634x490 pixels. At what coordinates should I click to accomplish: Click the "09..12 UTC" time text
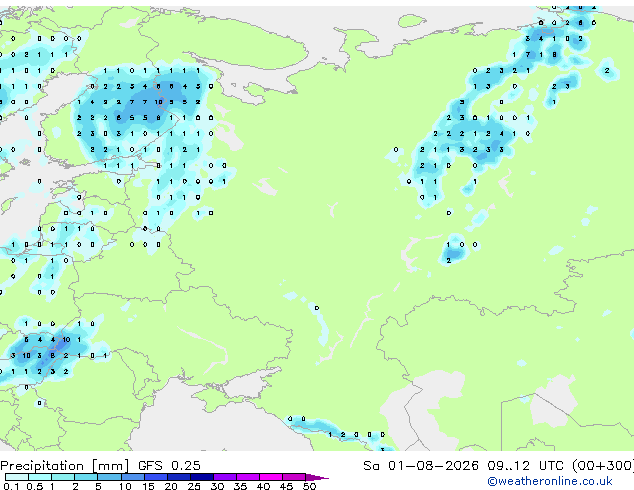tap(525, 465)
